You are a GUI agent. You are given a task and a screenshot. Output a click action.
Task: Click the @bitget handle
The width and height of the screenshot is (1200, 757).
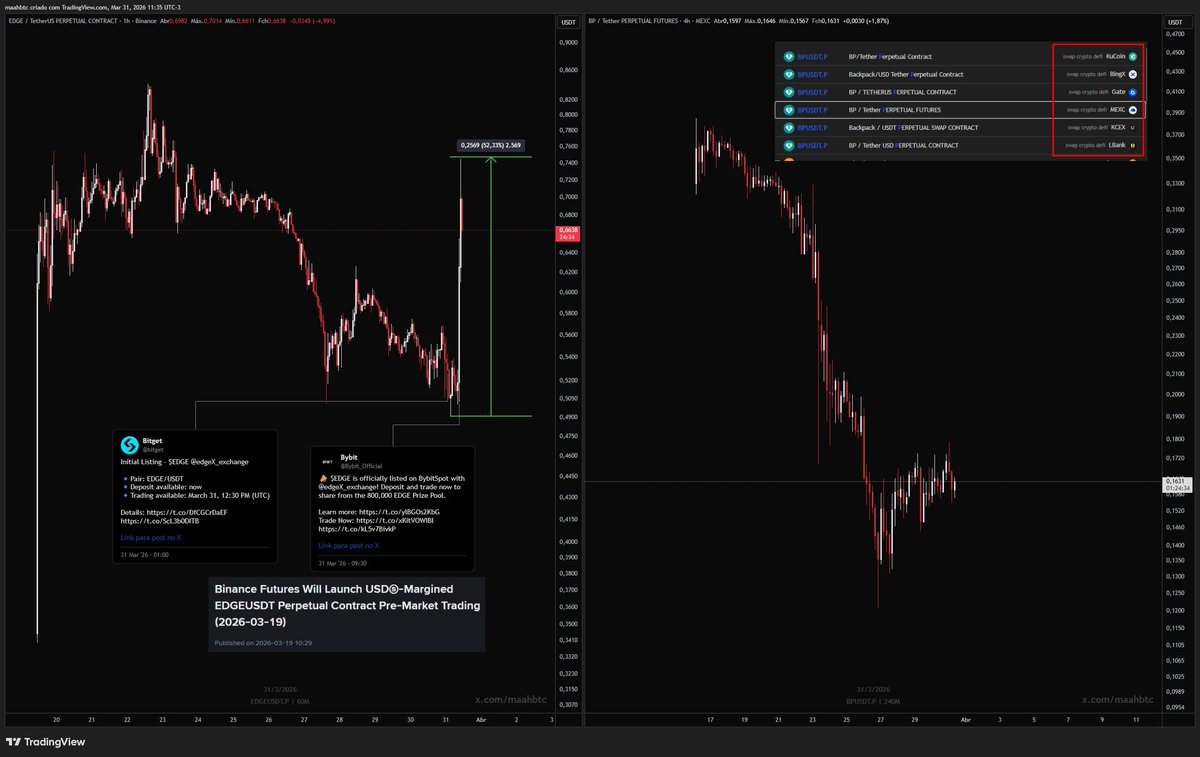pyautogui.click(x=153, y=450)
